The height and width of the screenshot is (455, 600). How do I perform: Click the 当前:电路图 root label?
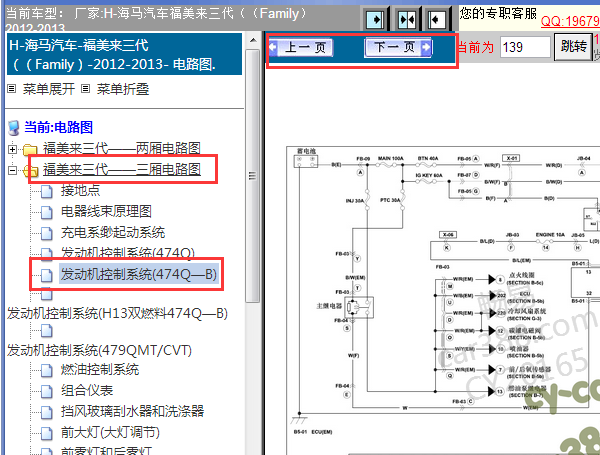pyautogui.click(x=59, y=127)
